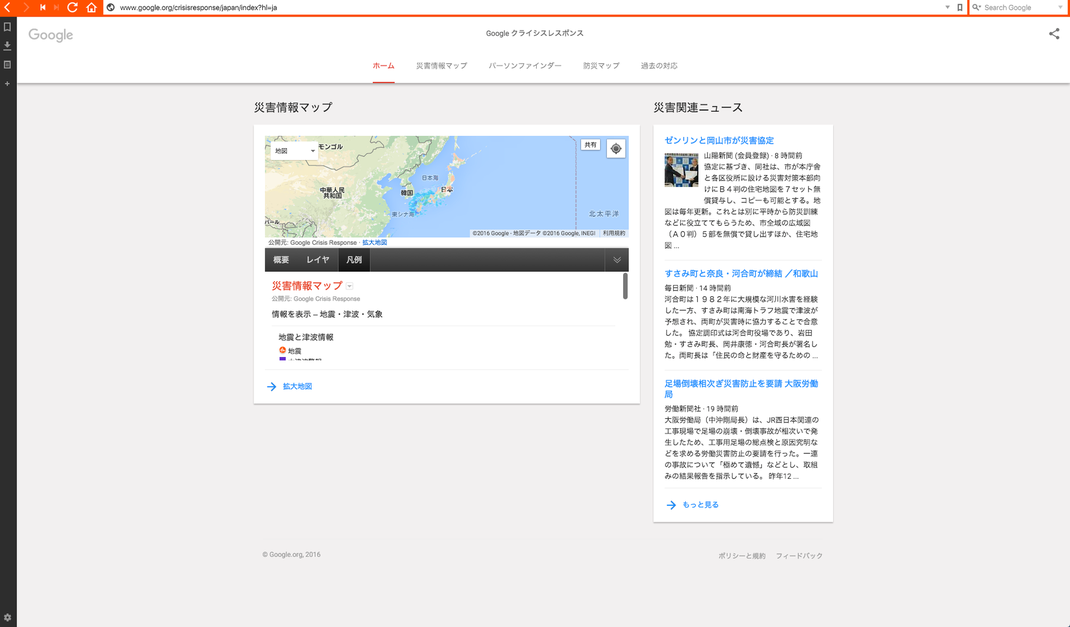Open the 拡大地図 link below legend

[298, 386]
